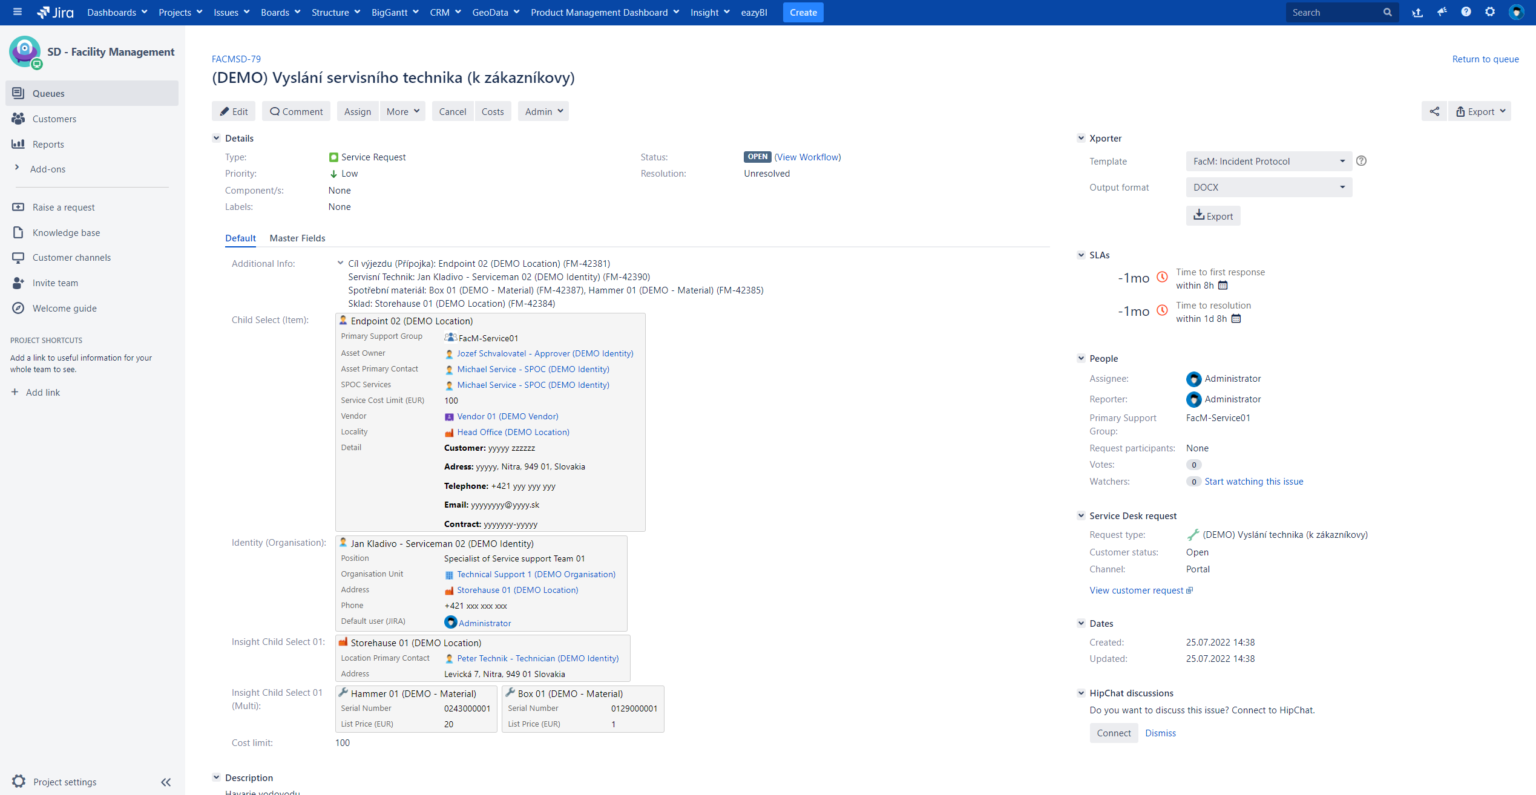Collapse the sidebar with the double-chevron icon
The height and width of the screenshot is (795, 1536).
point(166,782)
